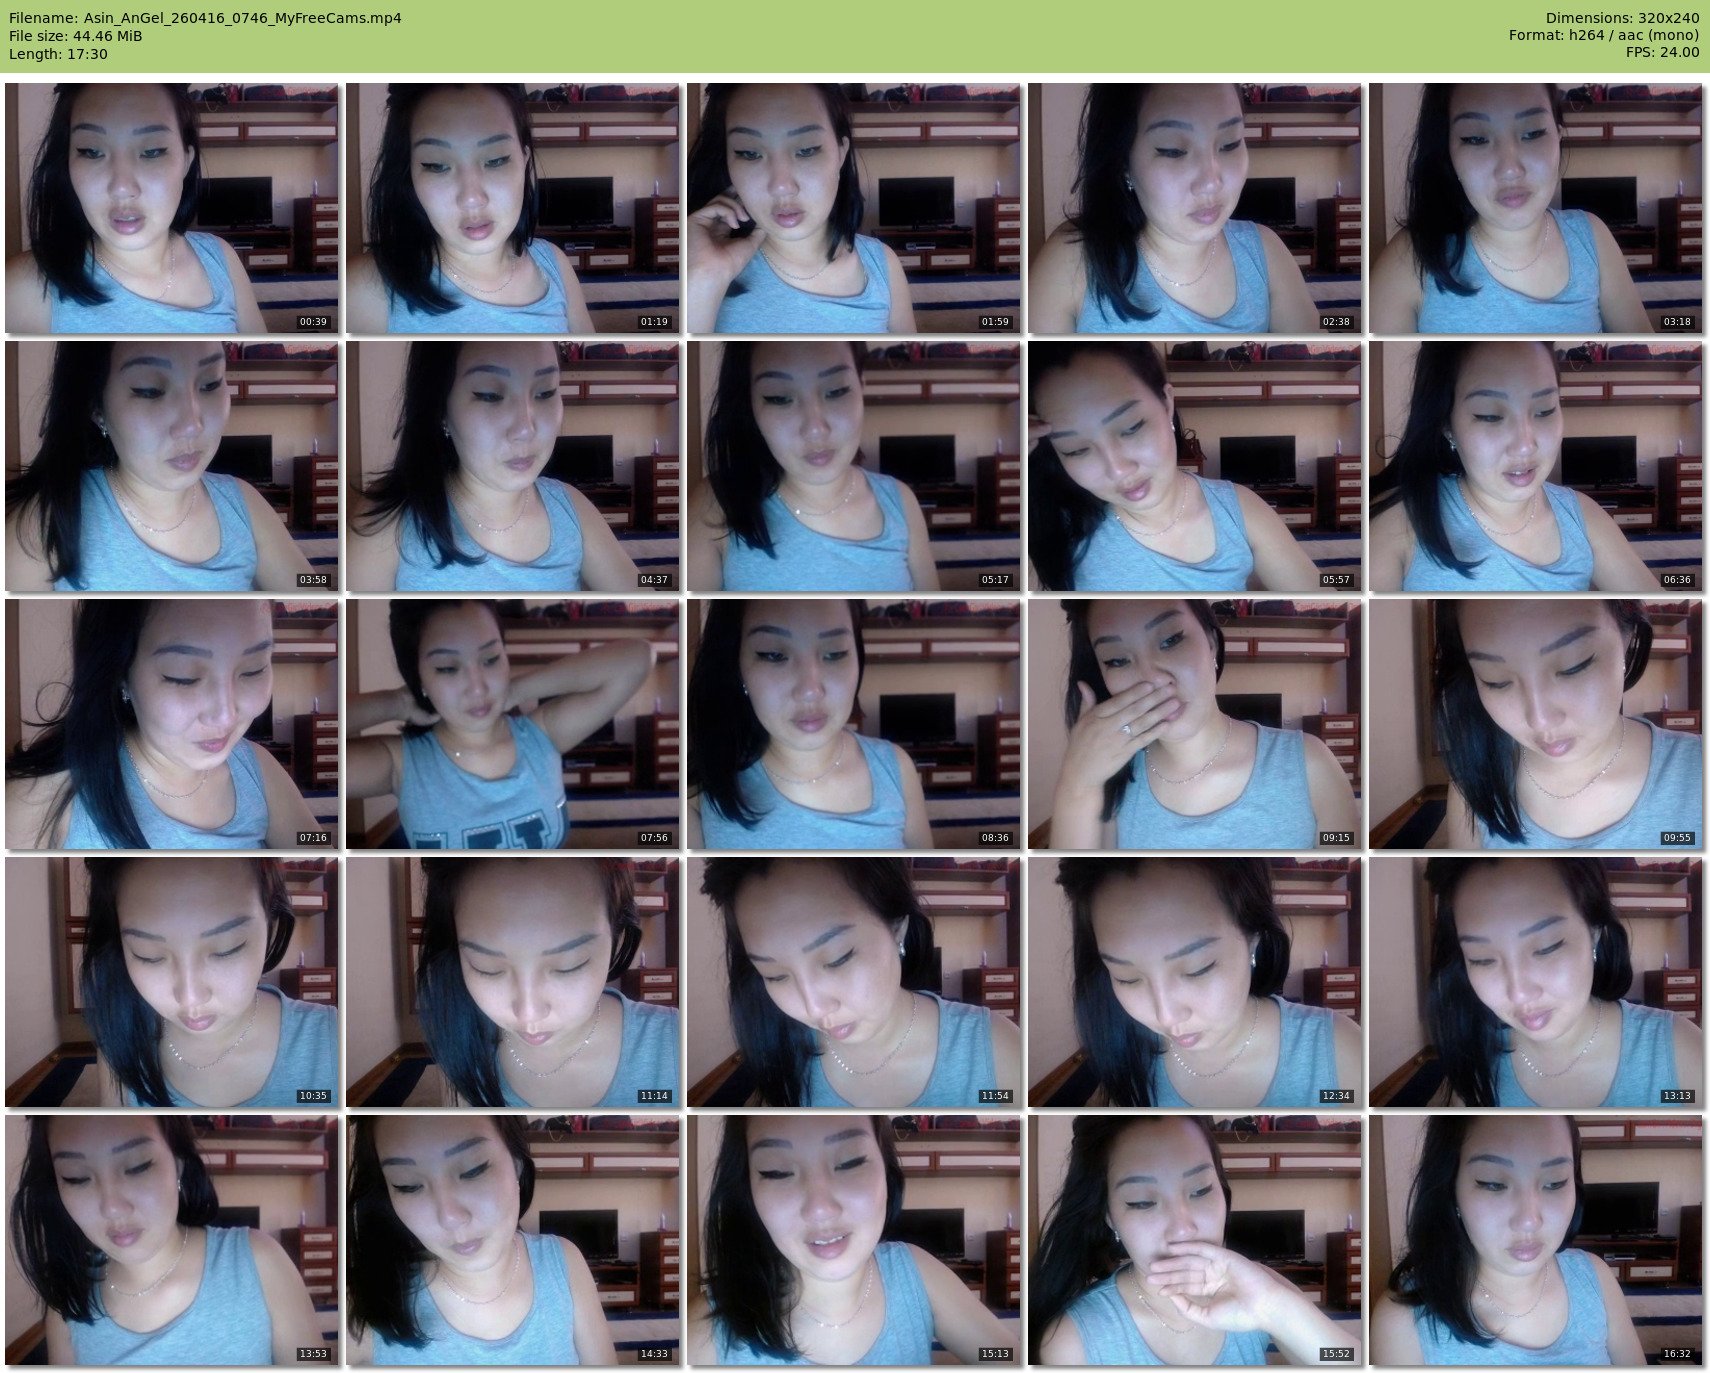Image resolution: width=1710 pixels, height=1373 pixels.
Task: Click the Dimensions 320x240 text
Action: (1622, 18)
